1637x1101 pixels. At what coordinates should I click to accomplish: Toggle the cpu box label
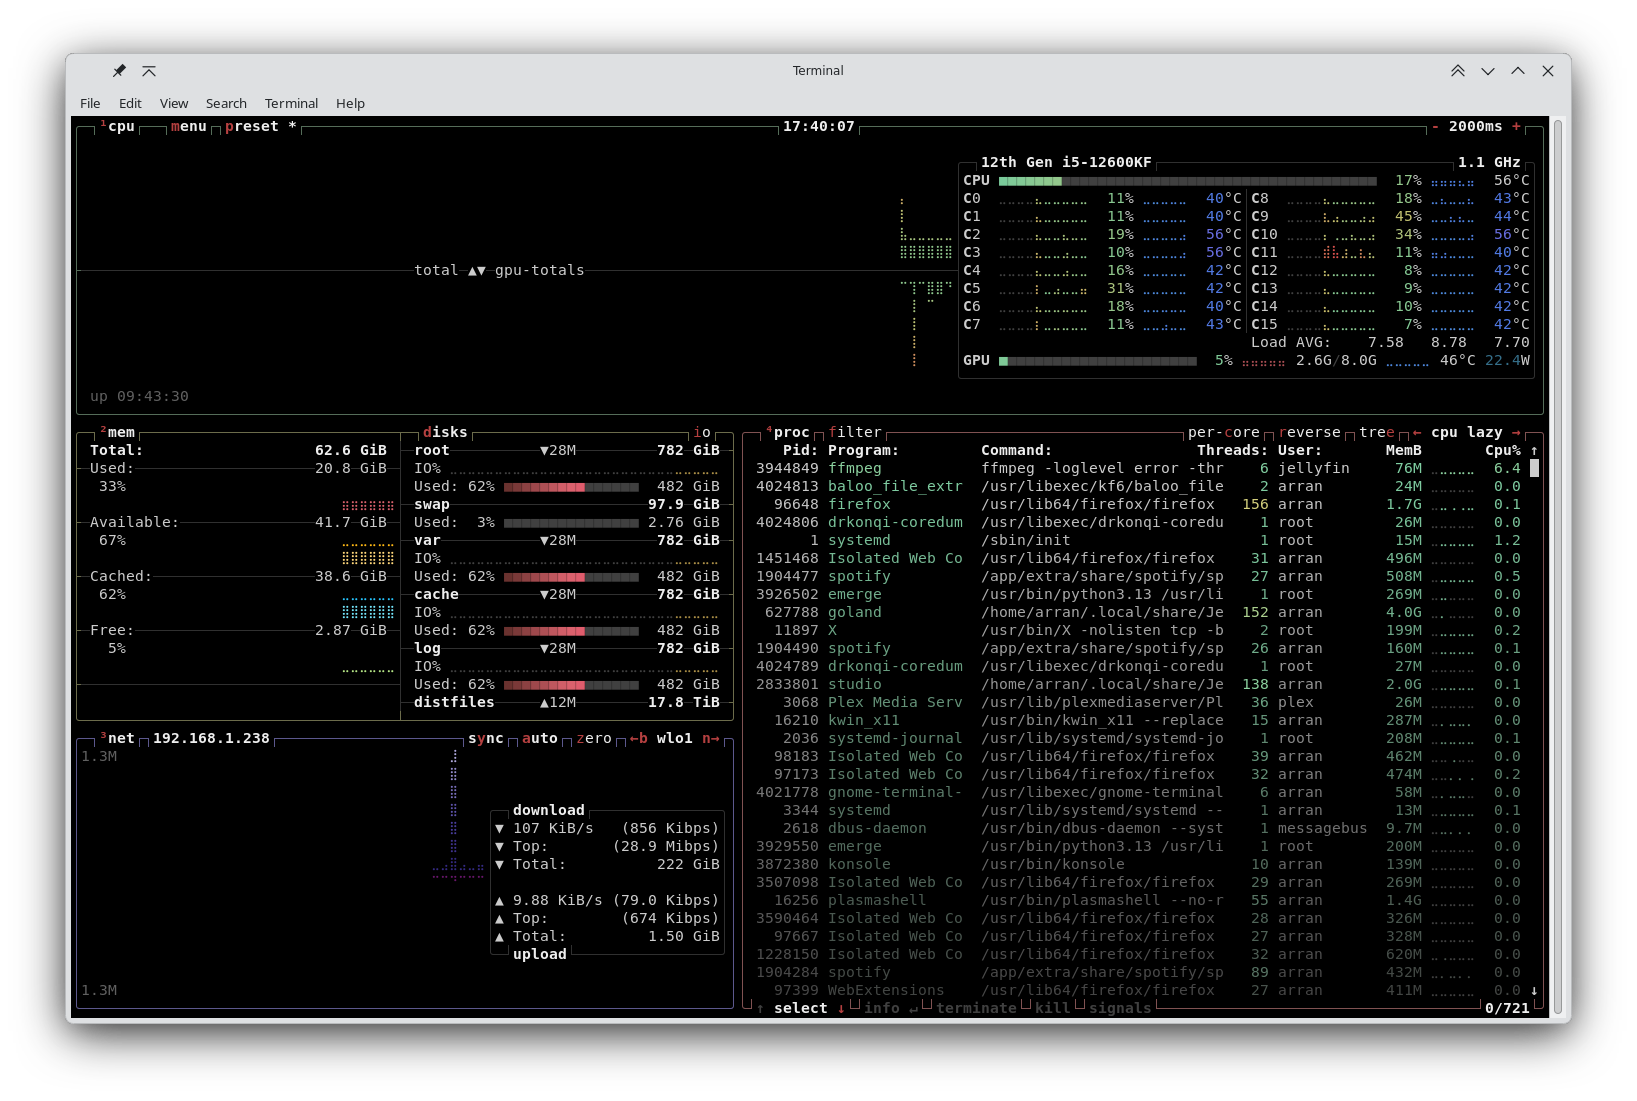click(117, 127)
